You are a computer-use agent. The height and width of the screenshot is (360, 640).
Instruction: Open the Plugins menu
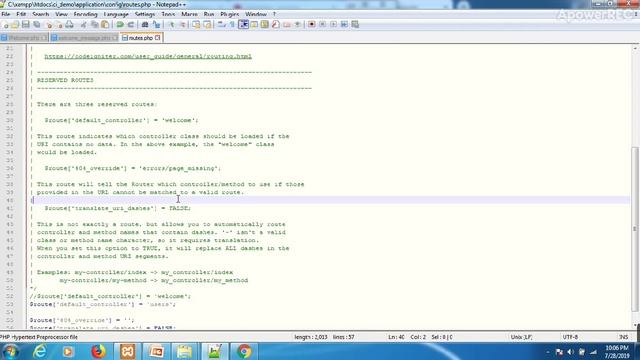point(229,14)
